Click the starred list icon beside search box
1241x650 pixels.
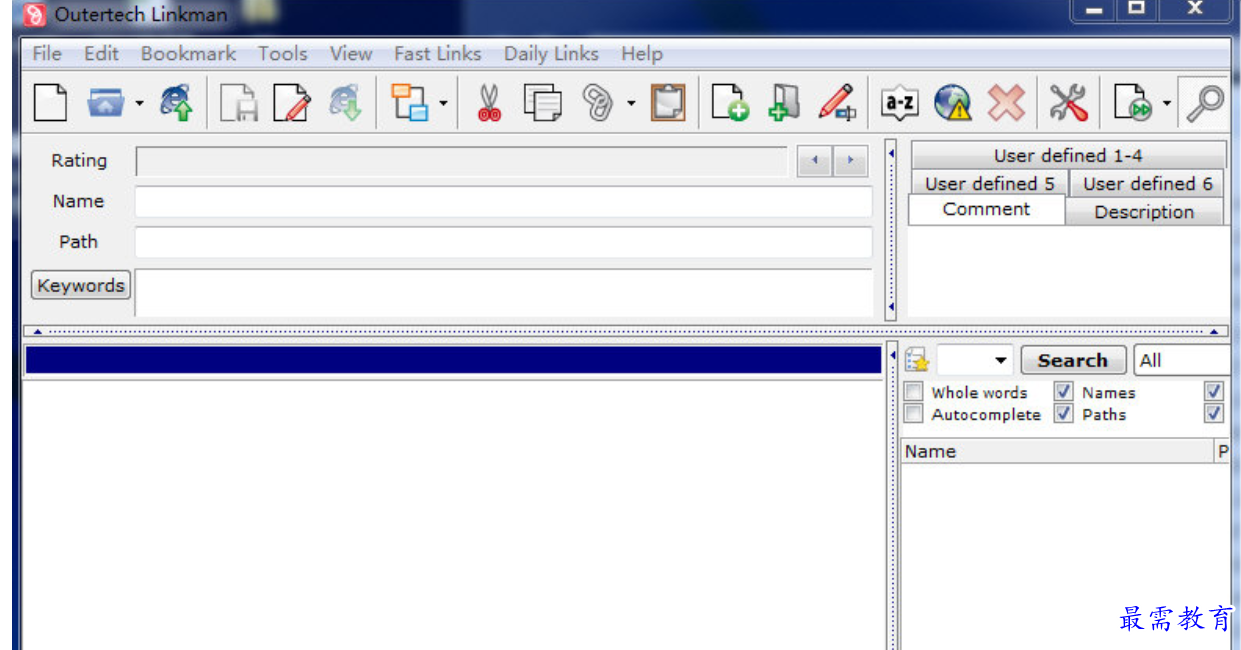pos(917,361)
